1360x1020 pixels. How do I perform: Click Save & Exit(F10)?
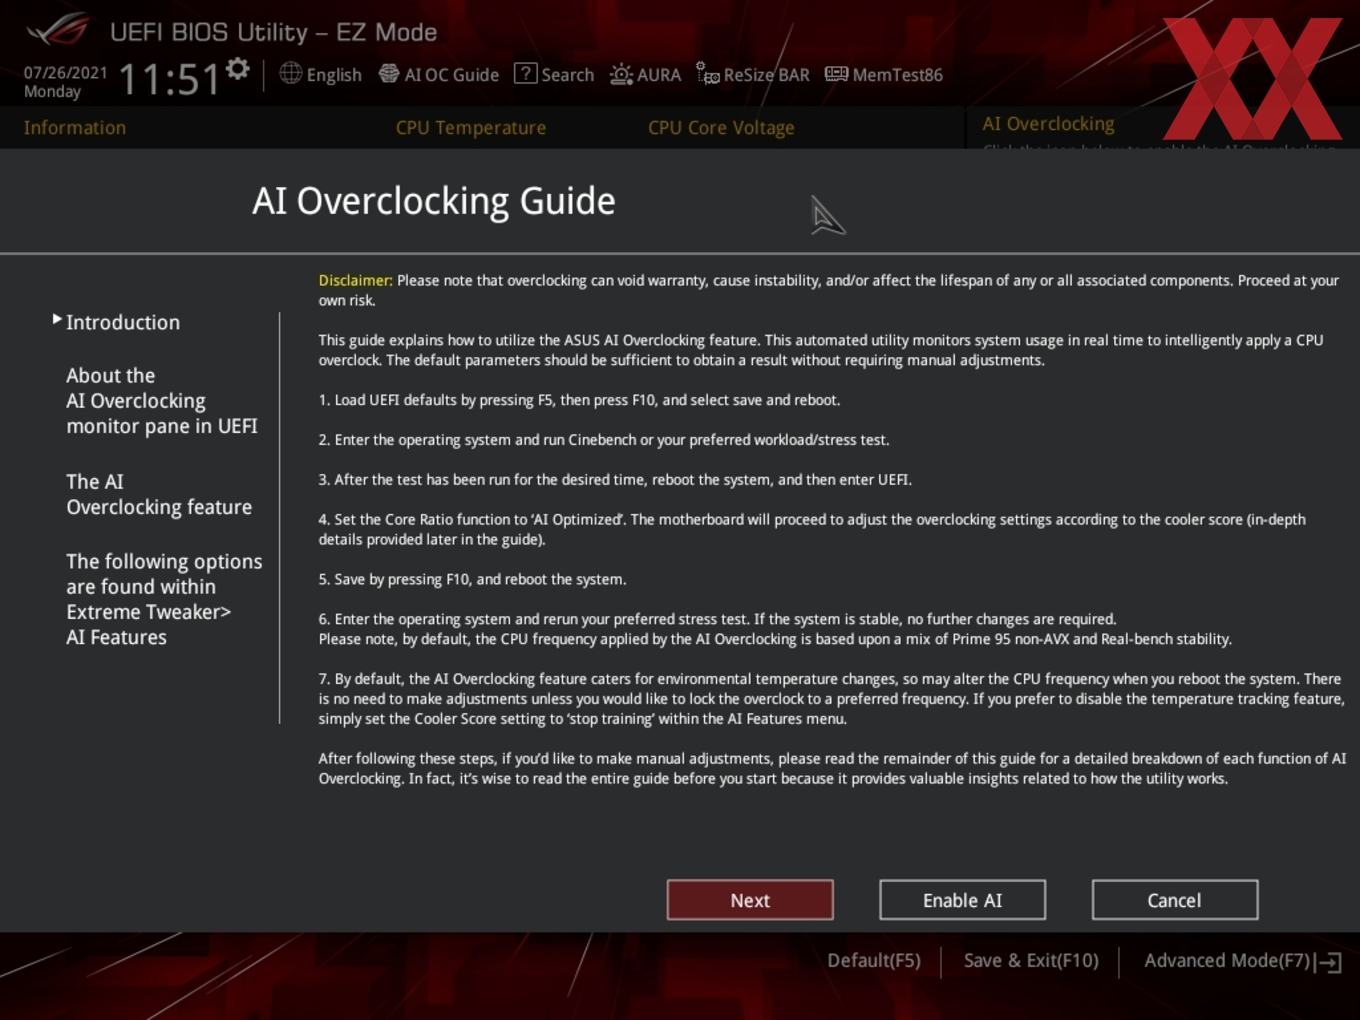click(1031, 961)
